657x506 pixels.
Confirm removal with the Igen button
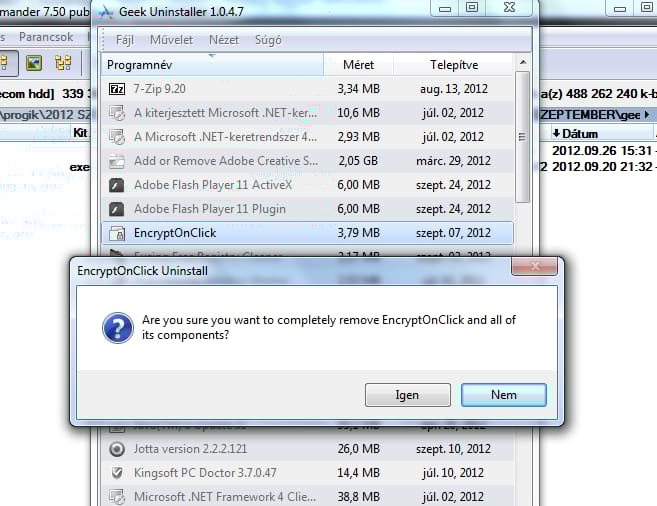tap(408, 395)
